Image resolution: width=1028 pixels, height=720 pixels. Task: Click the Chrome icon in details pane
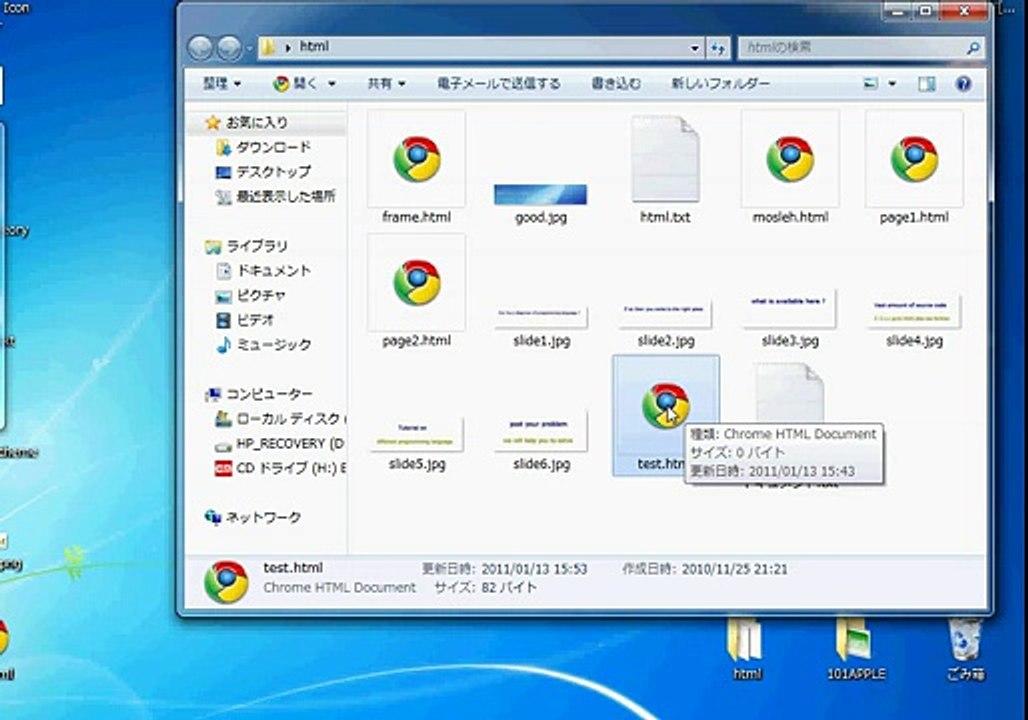226,581
